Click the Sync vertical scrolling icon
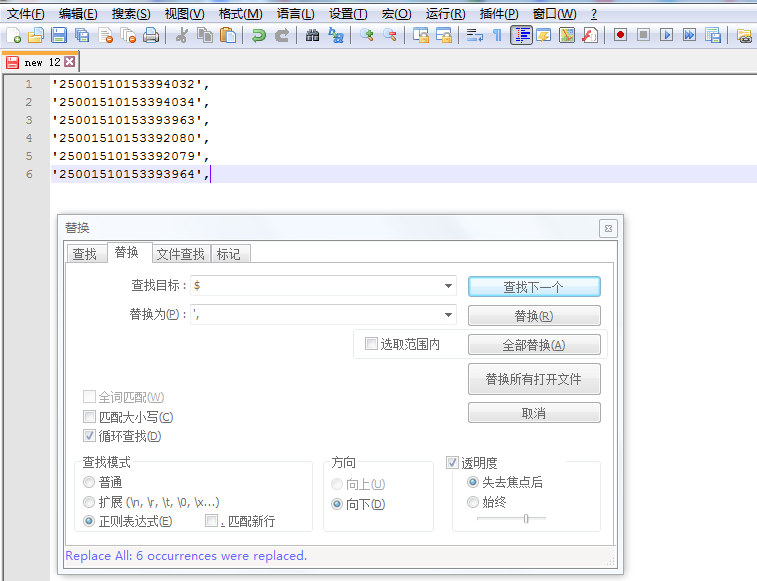This screenshot has width=757, height=581. point(421,35)
